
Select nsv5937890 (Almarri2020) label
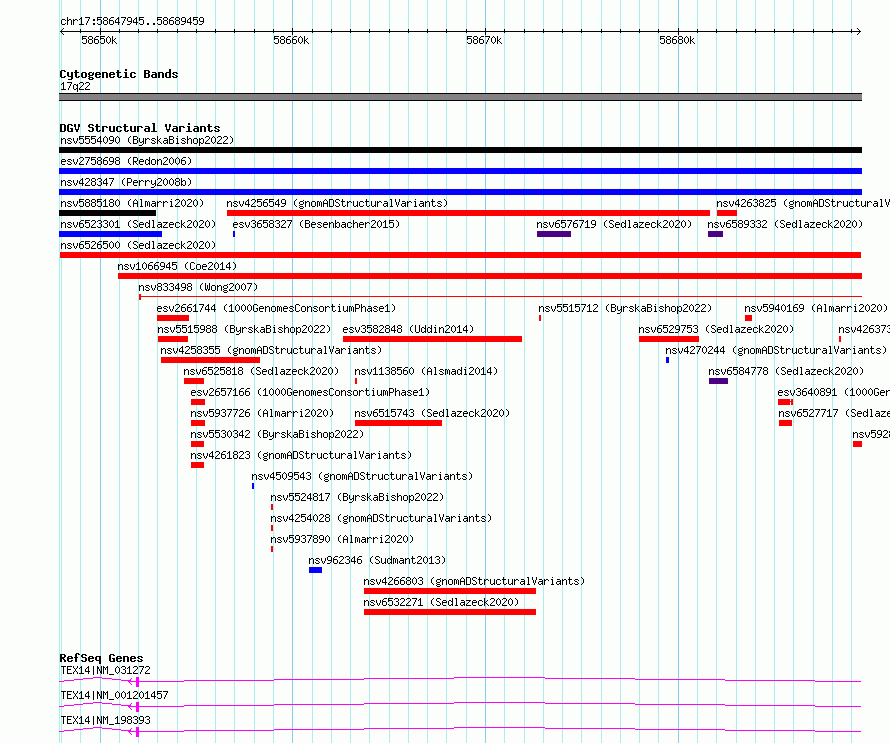point(342,539)
